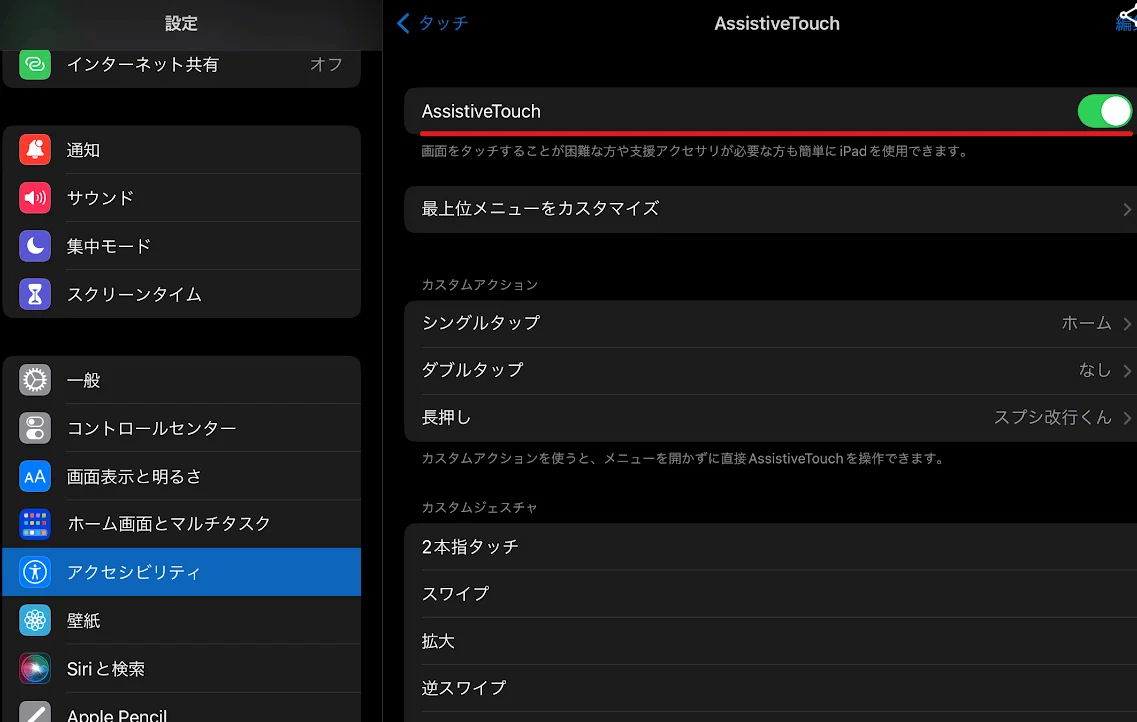This screenshot has height=722, width=1137.
Task: Tap the AssistiveTouch page title
Action: (x=777, y=24)
